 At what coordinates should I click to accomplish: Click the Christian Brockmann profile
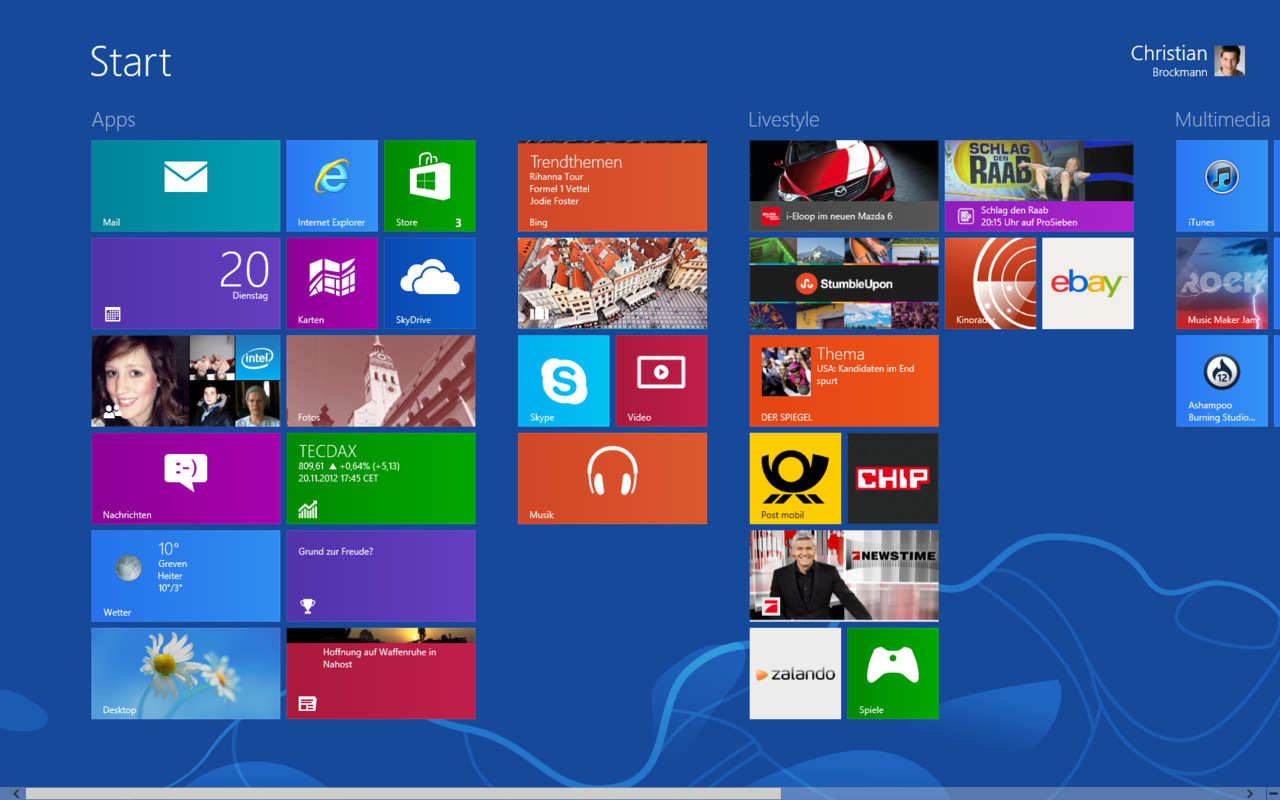click(x=1188, y=61)
